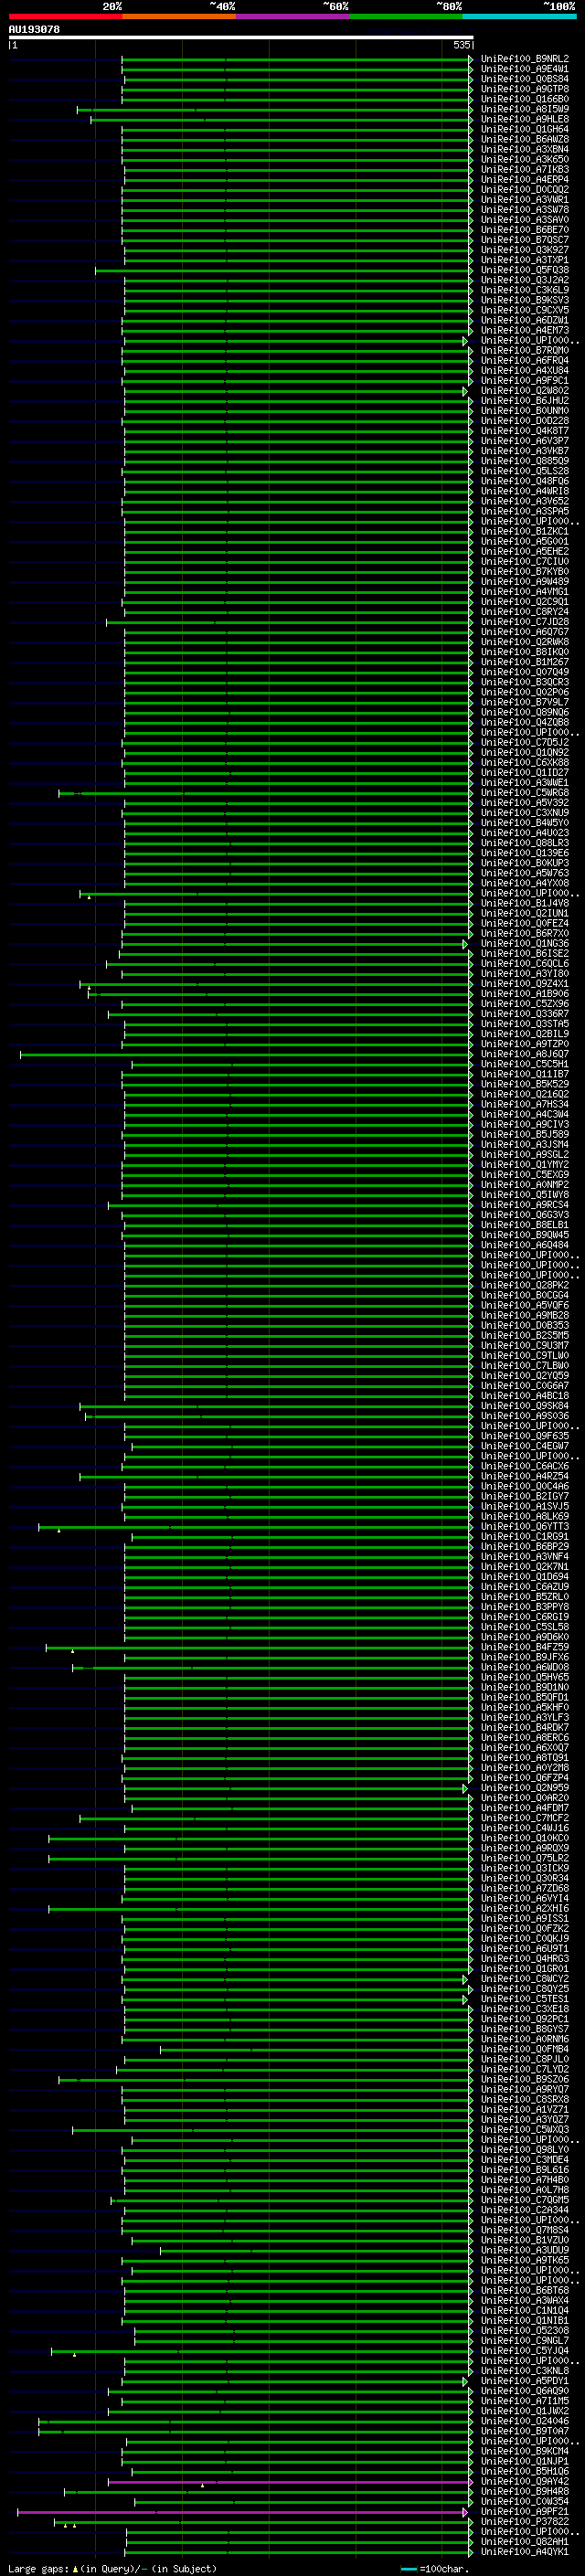Image resolution: width=585 pixels, height=2576 pixels.
Task: Open hit UniRef100_A4QYK1
Action: point(524,2552)
